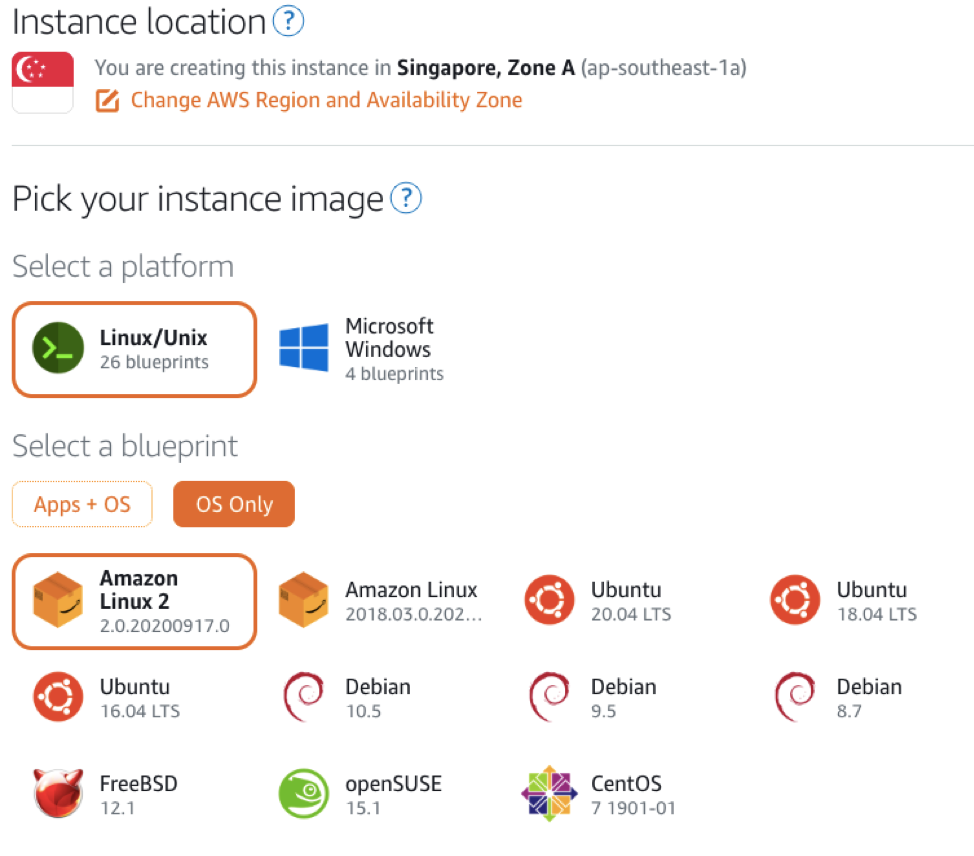Pick the Ubuntu 20.04 LTS icon
974x856 pixels.
[549, 600]
